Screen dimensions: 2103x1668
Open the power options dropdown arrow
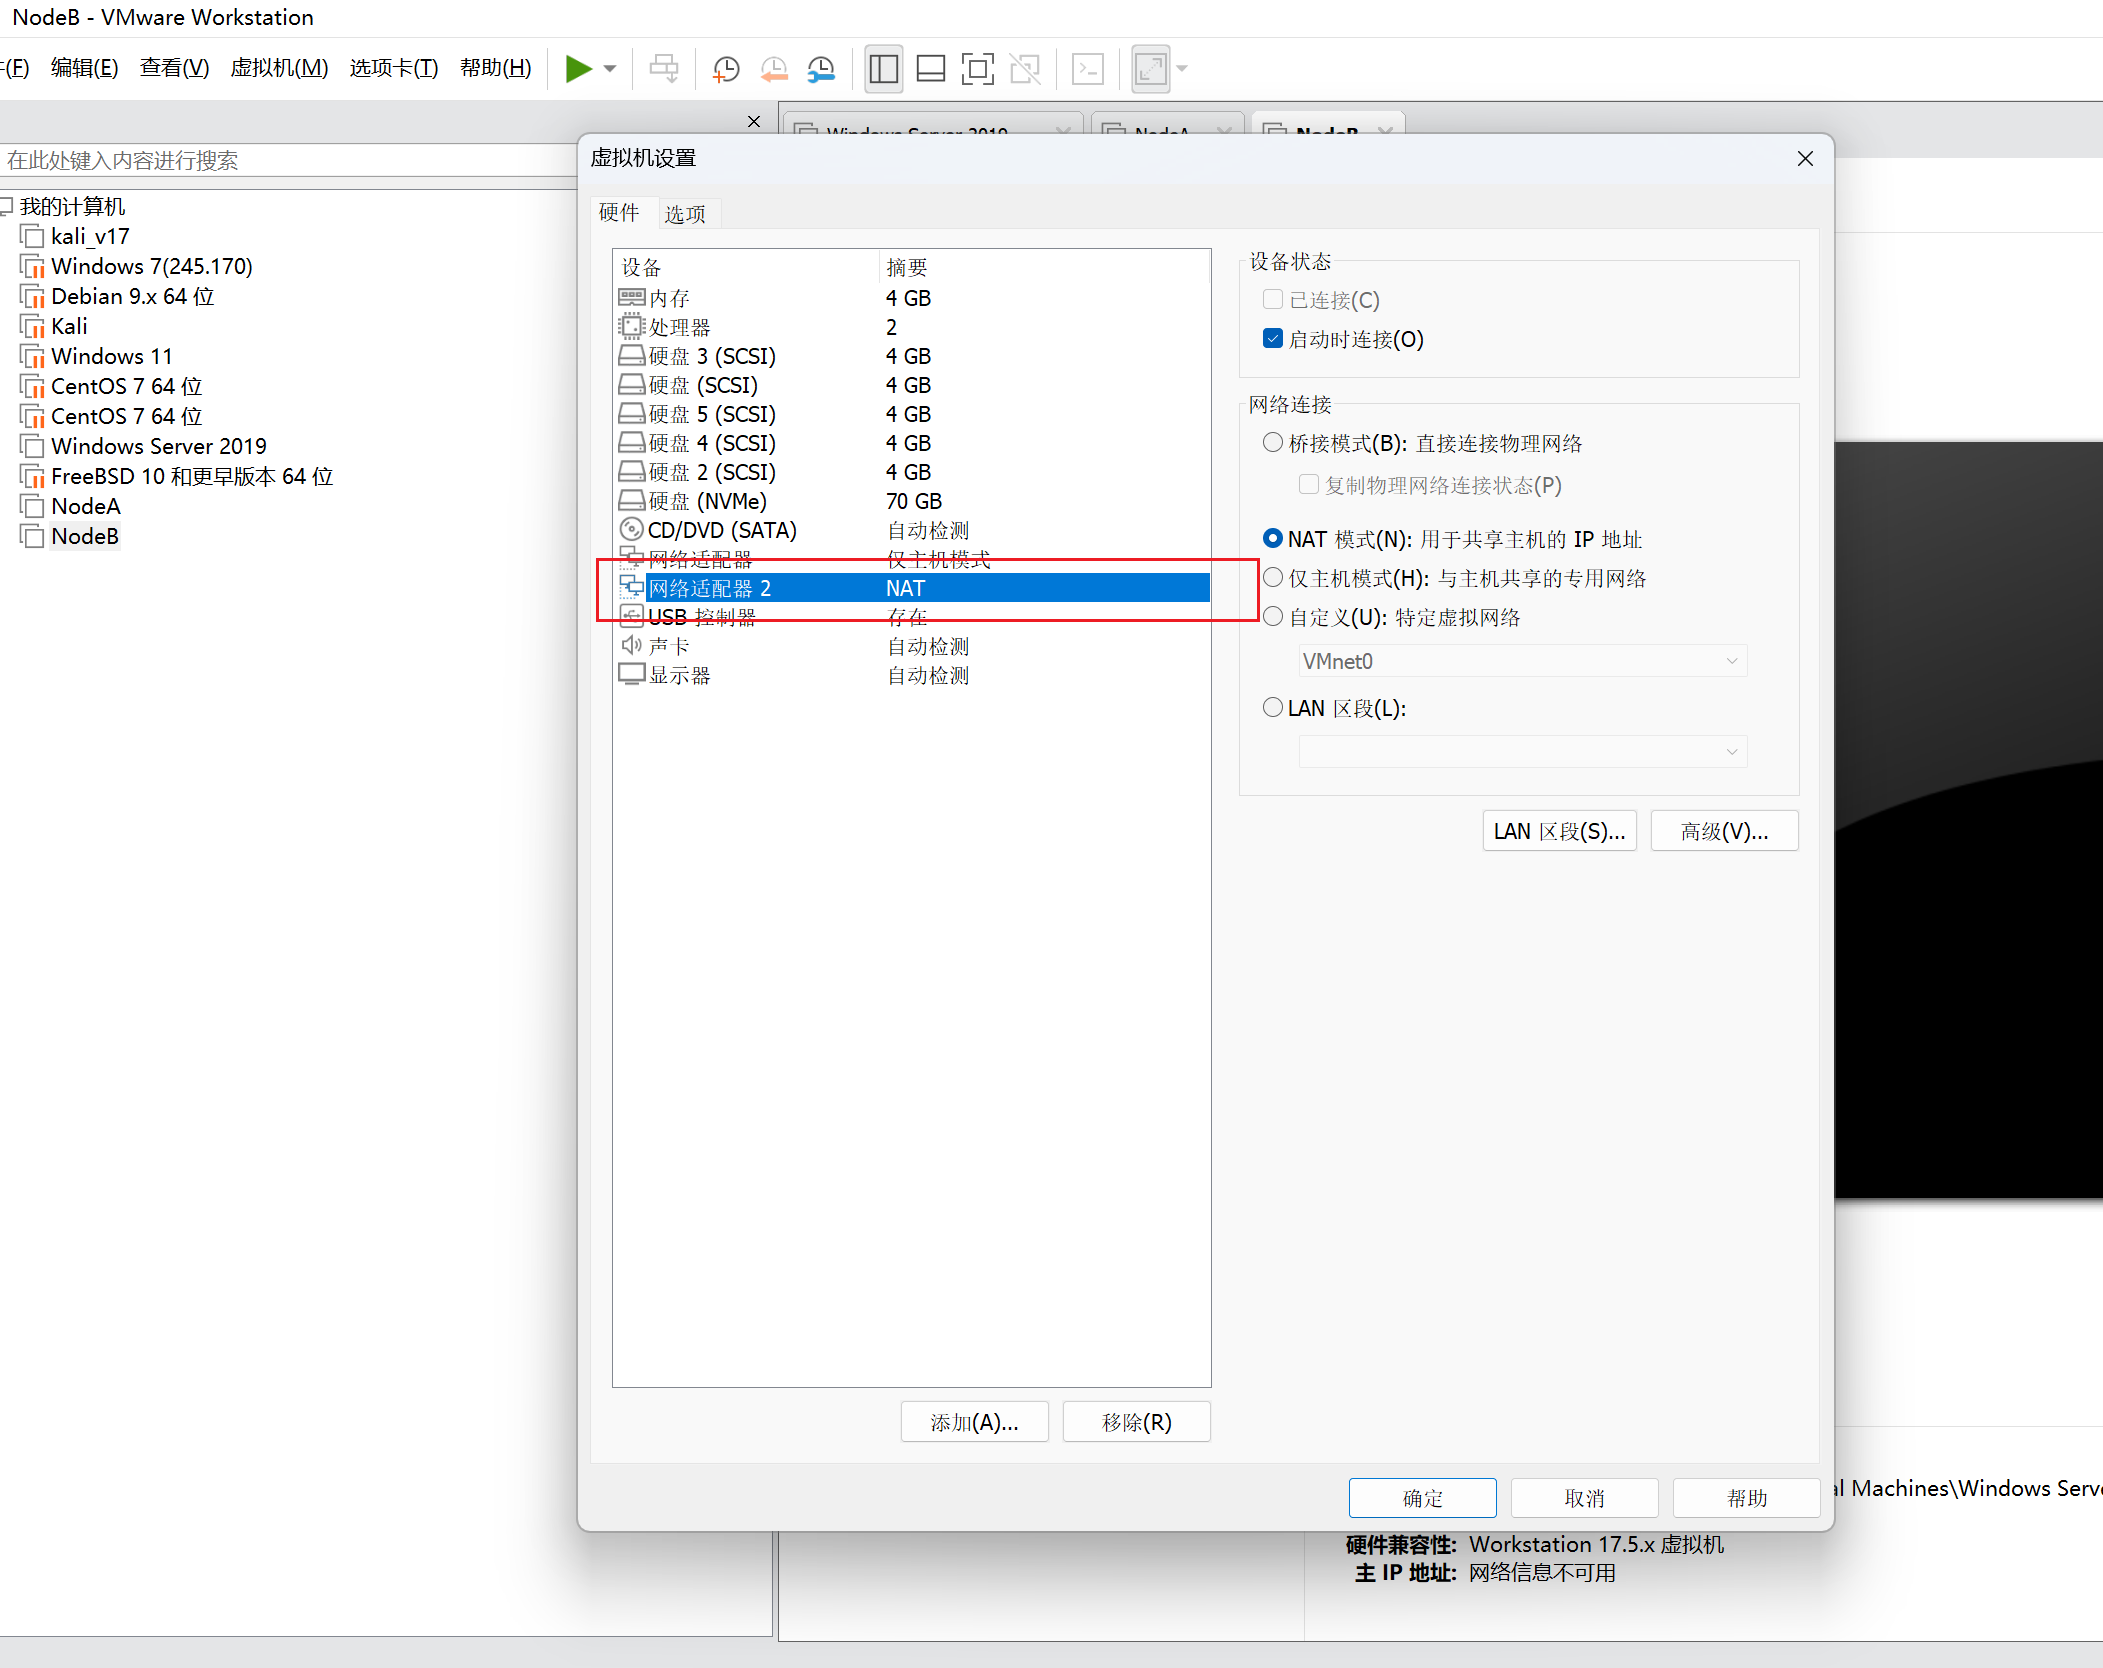[x=610, y=69]
